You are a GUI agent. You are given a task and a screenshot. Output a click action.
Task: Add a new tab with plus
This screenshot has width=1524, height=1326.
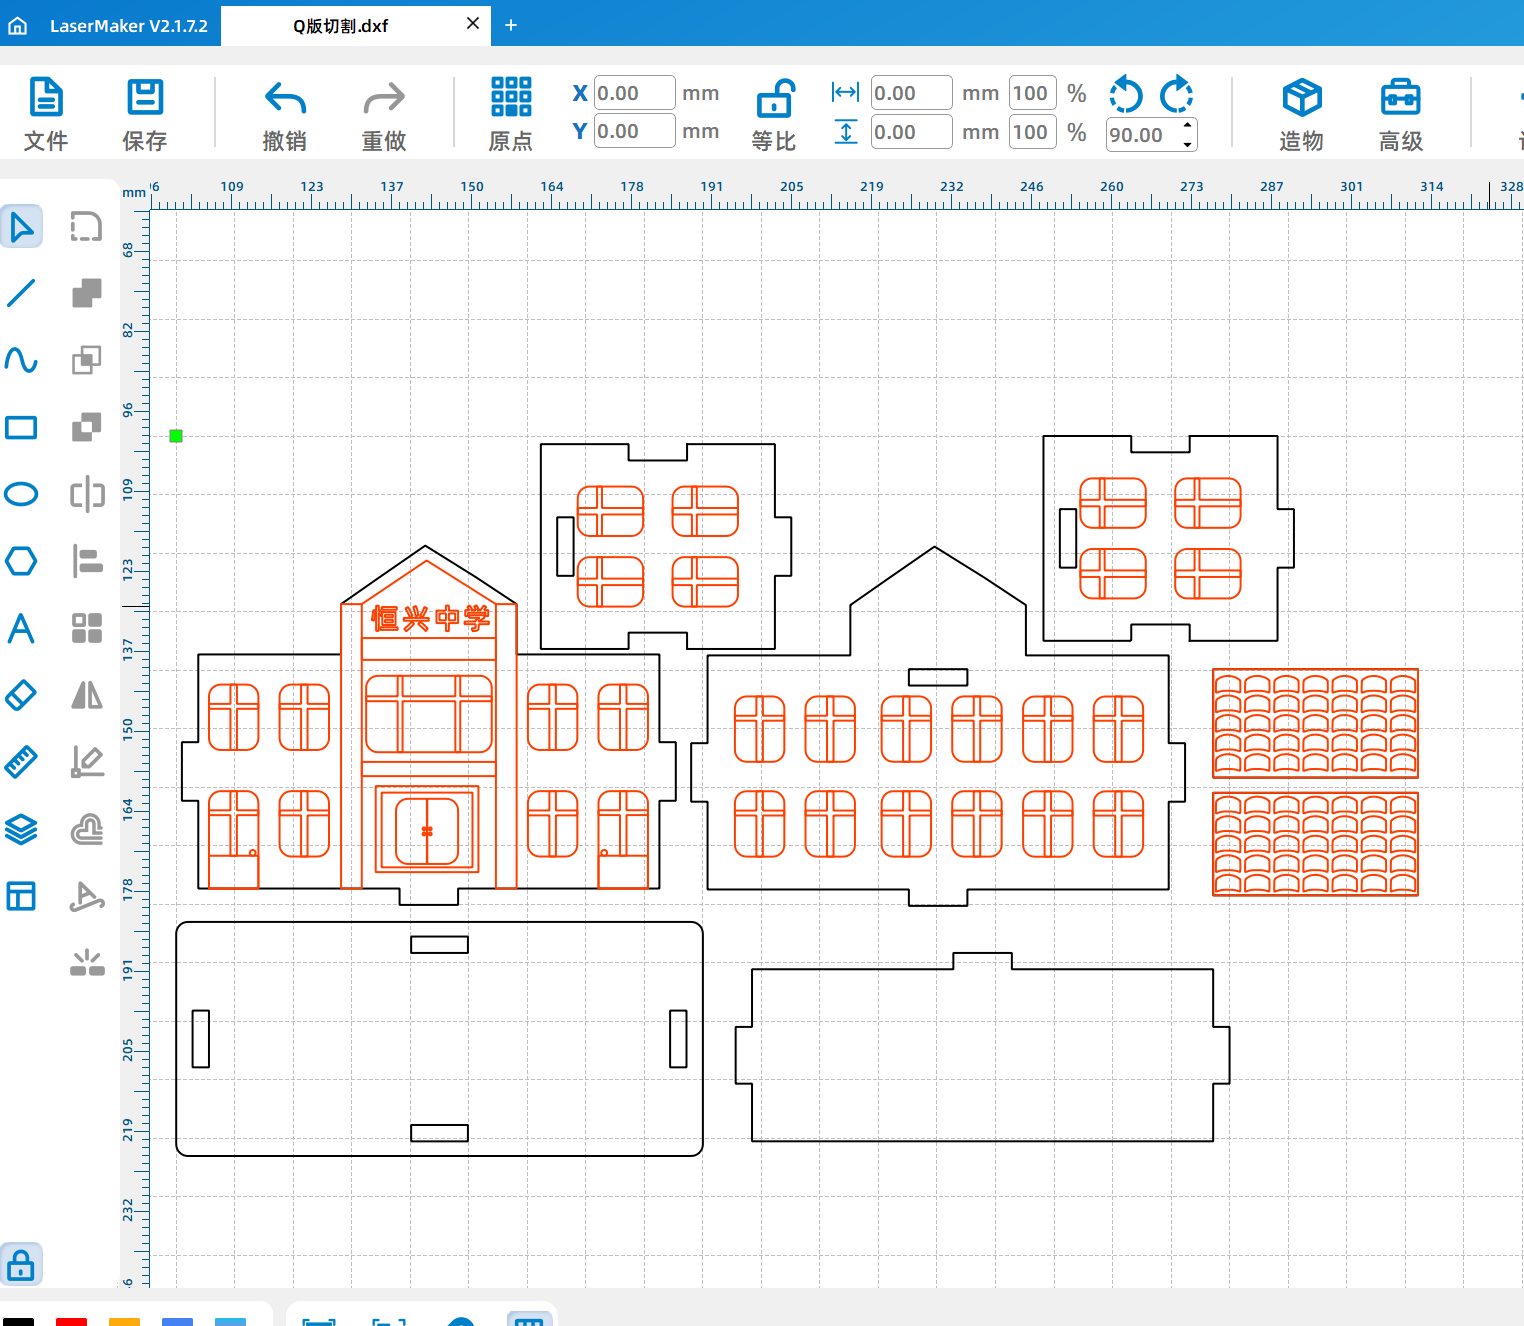tap(511, 25)
